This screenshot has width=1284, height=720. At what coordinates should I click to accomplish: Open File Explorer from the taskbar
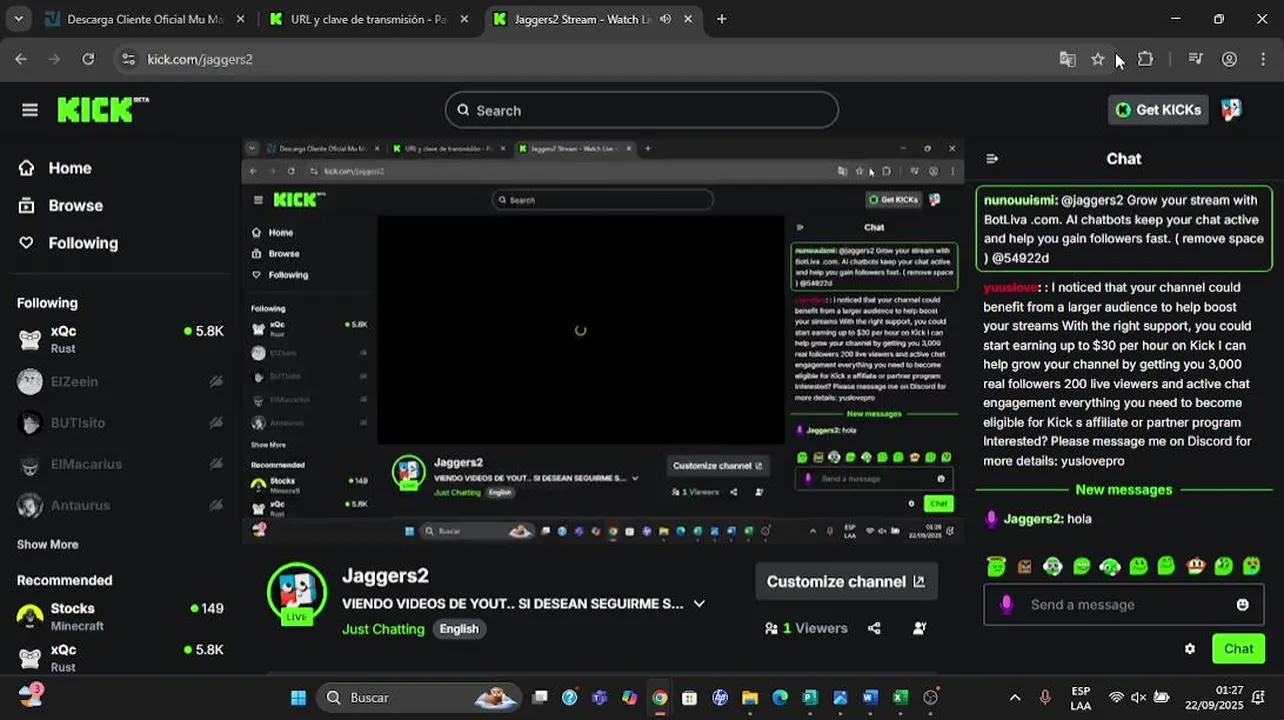[750, 697]
